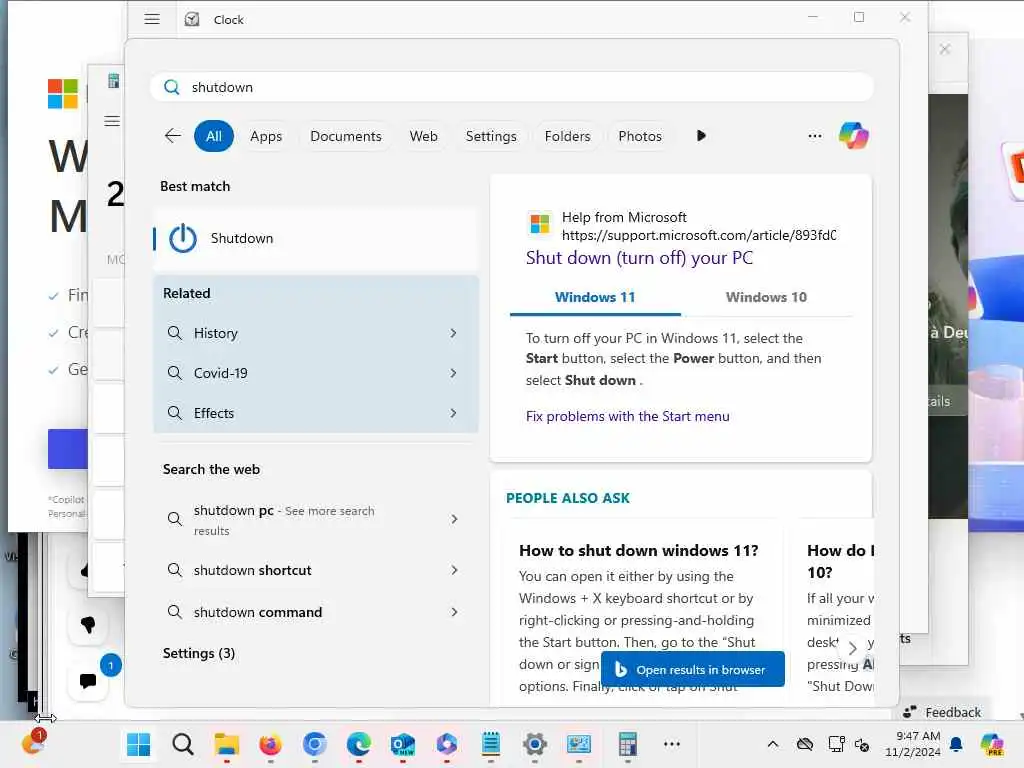
Task: Show taskbar overflow apps ellipsis
Action: 671,744
